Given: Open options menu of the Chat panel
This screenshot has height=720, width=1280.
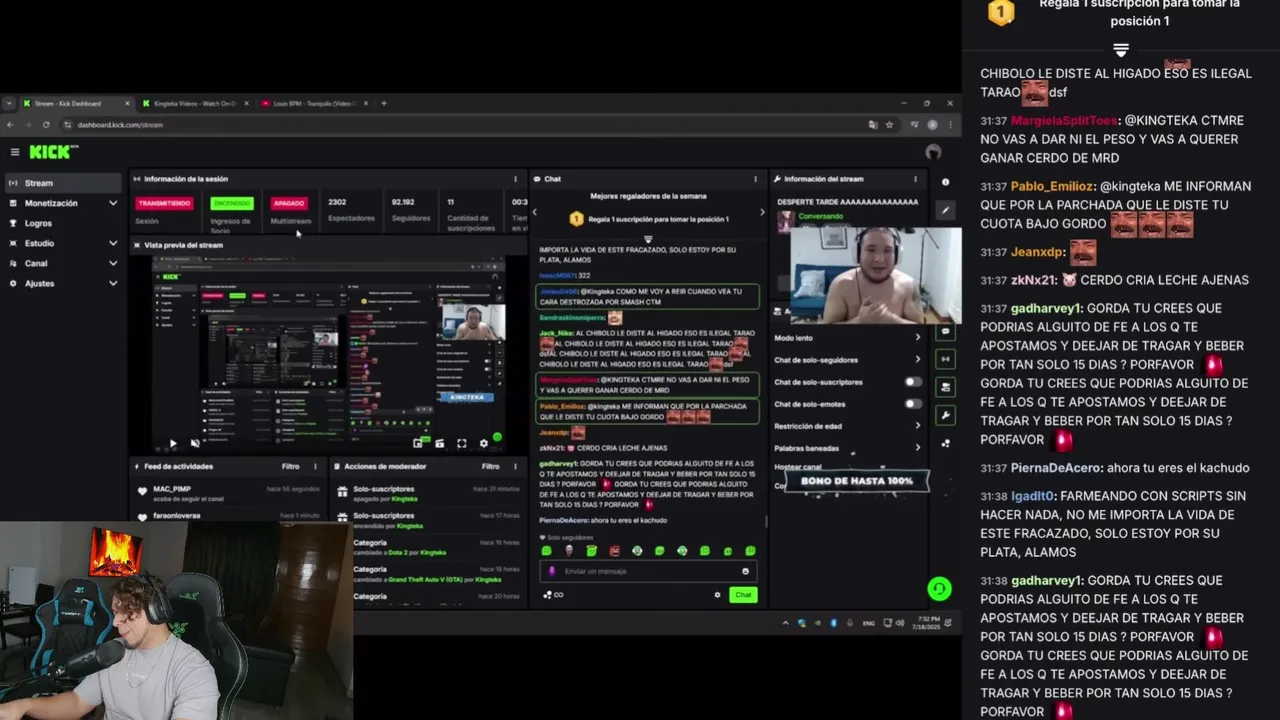Looking at the screenshot, I should [755, 179].
